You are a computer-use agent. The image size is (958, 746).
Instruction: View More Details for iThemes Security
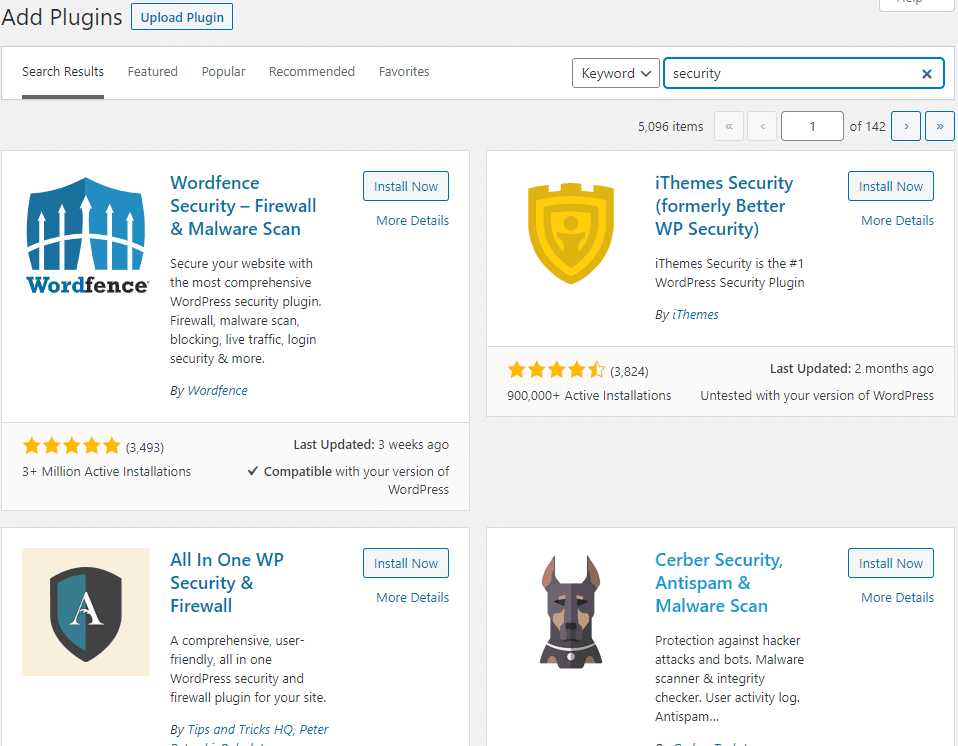click(898, 221)
